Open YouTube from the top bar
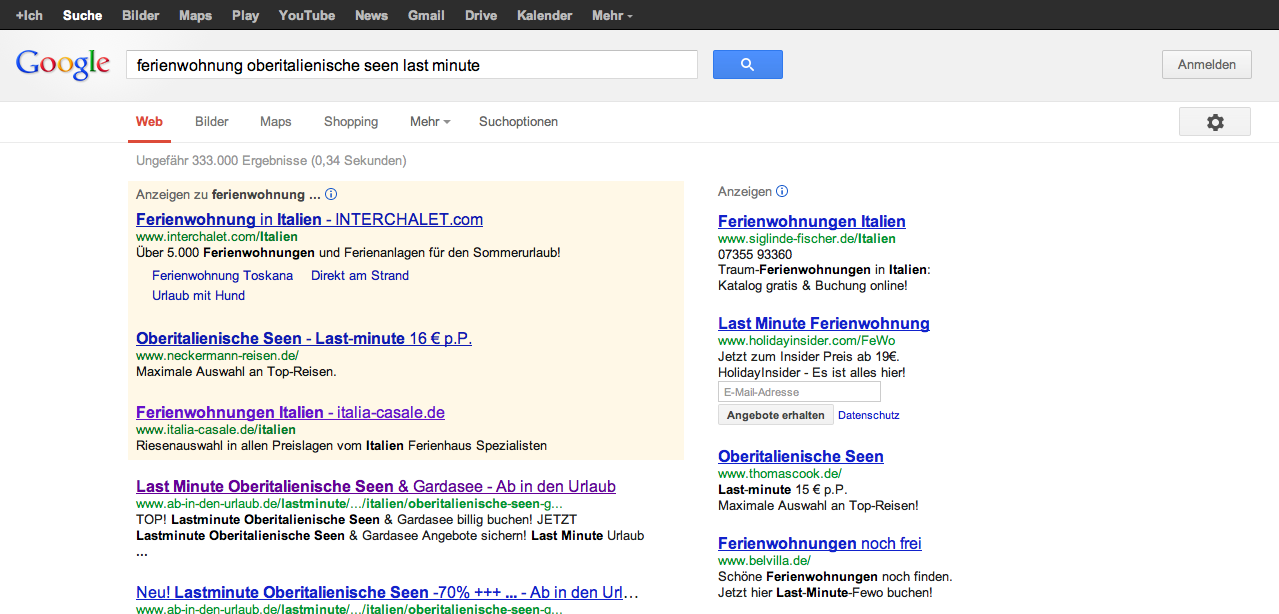Screen dimensions: 1279x614 click(306, 16)
